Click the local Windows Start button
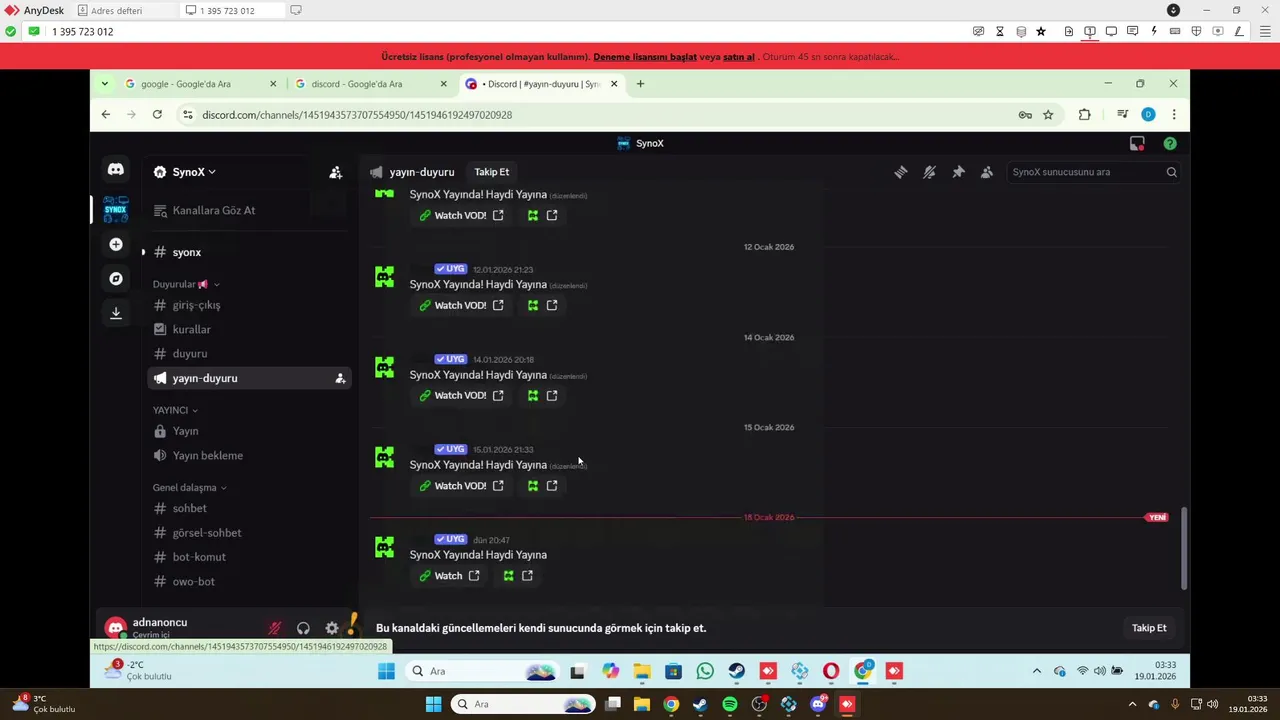This screenshot has width=1280, height=720. (x=433, y=704)
